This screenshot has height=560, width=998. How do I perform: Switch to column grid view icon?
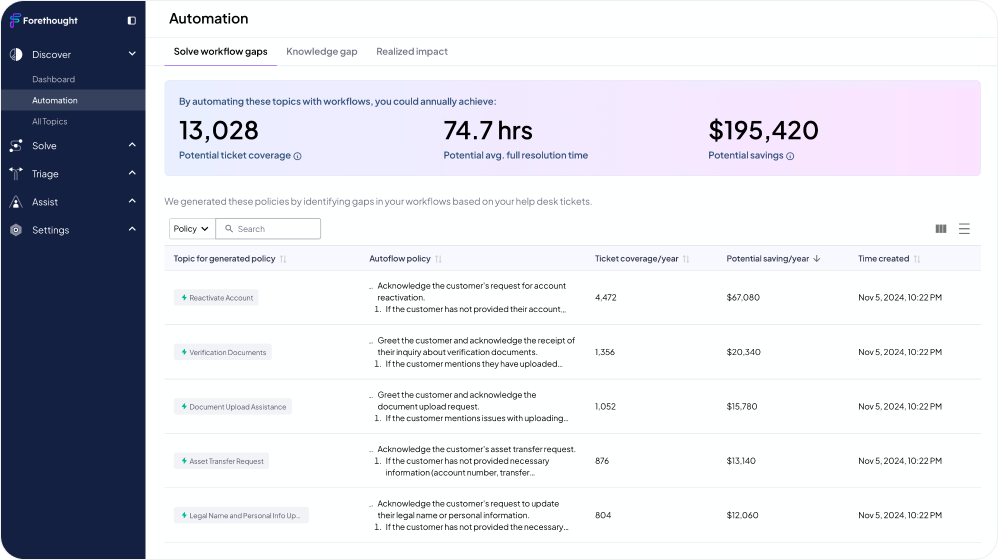(x=941, y=229)
